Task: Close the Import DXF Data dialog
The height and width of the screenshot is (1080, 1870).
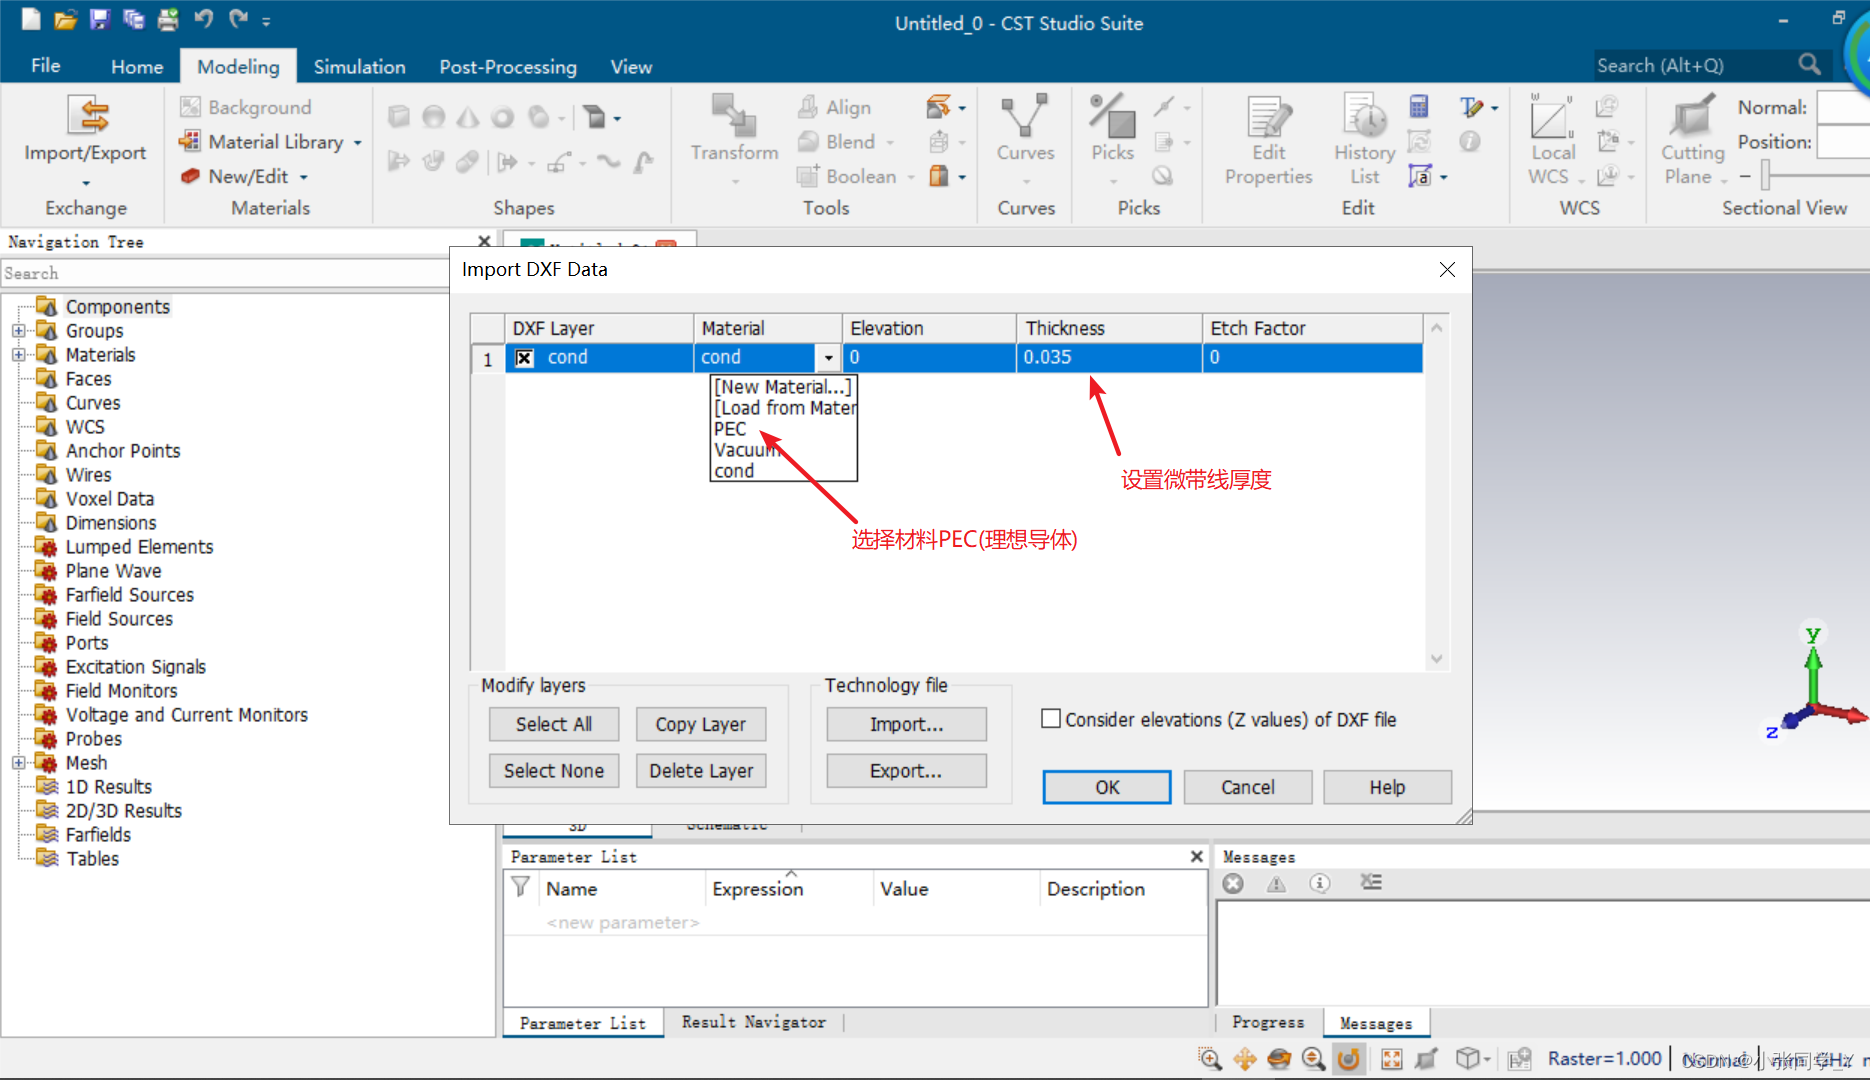Action: (1446, 270)
